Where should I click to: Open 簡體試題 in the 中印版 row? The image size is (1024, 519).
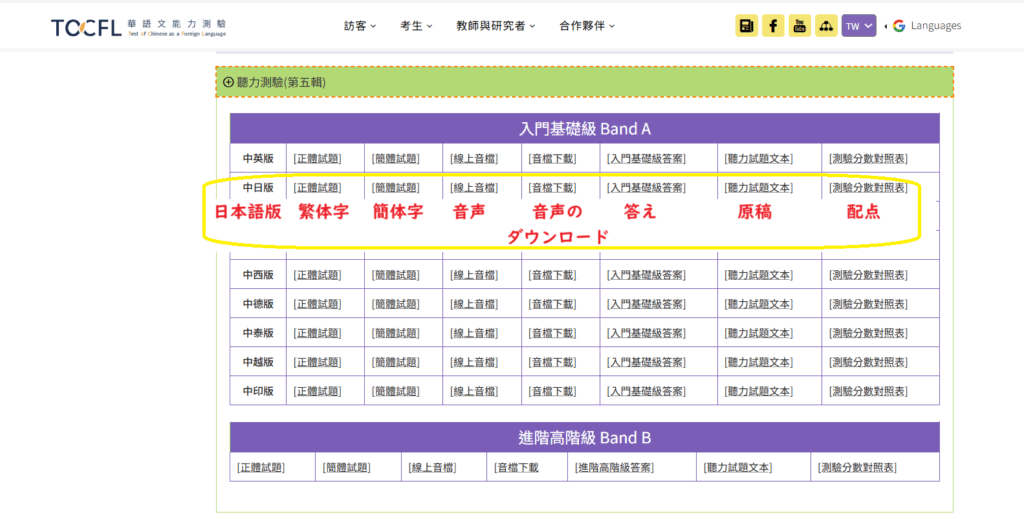tap(395, 391)
